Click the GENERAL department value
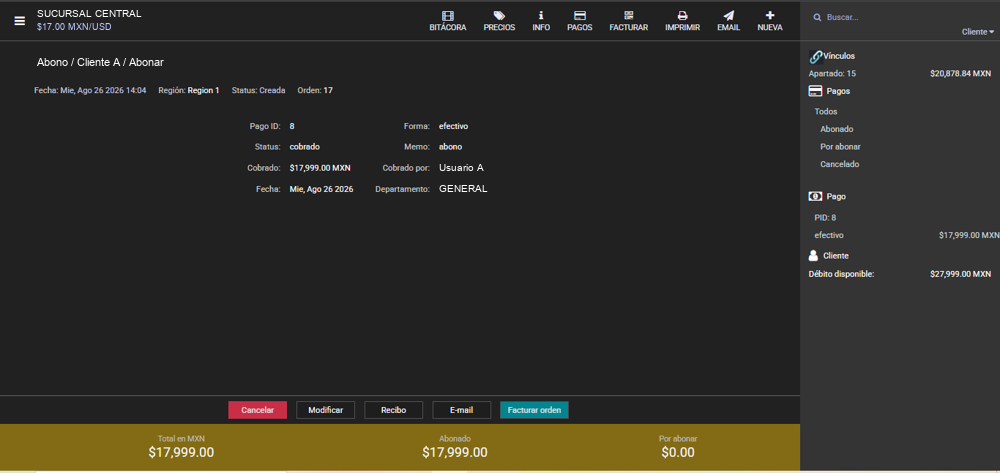 463,189
